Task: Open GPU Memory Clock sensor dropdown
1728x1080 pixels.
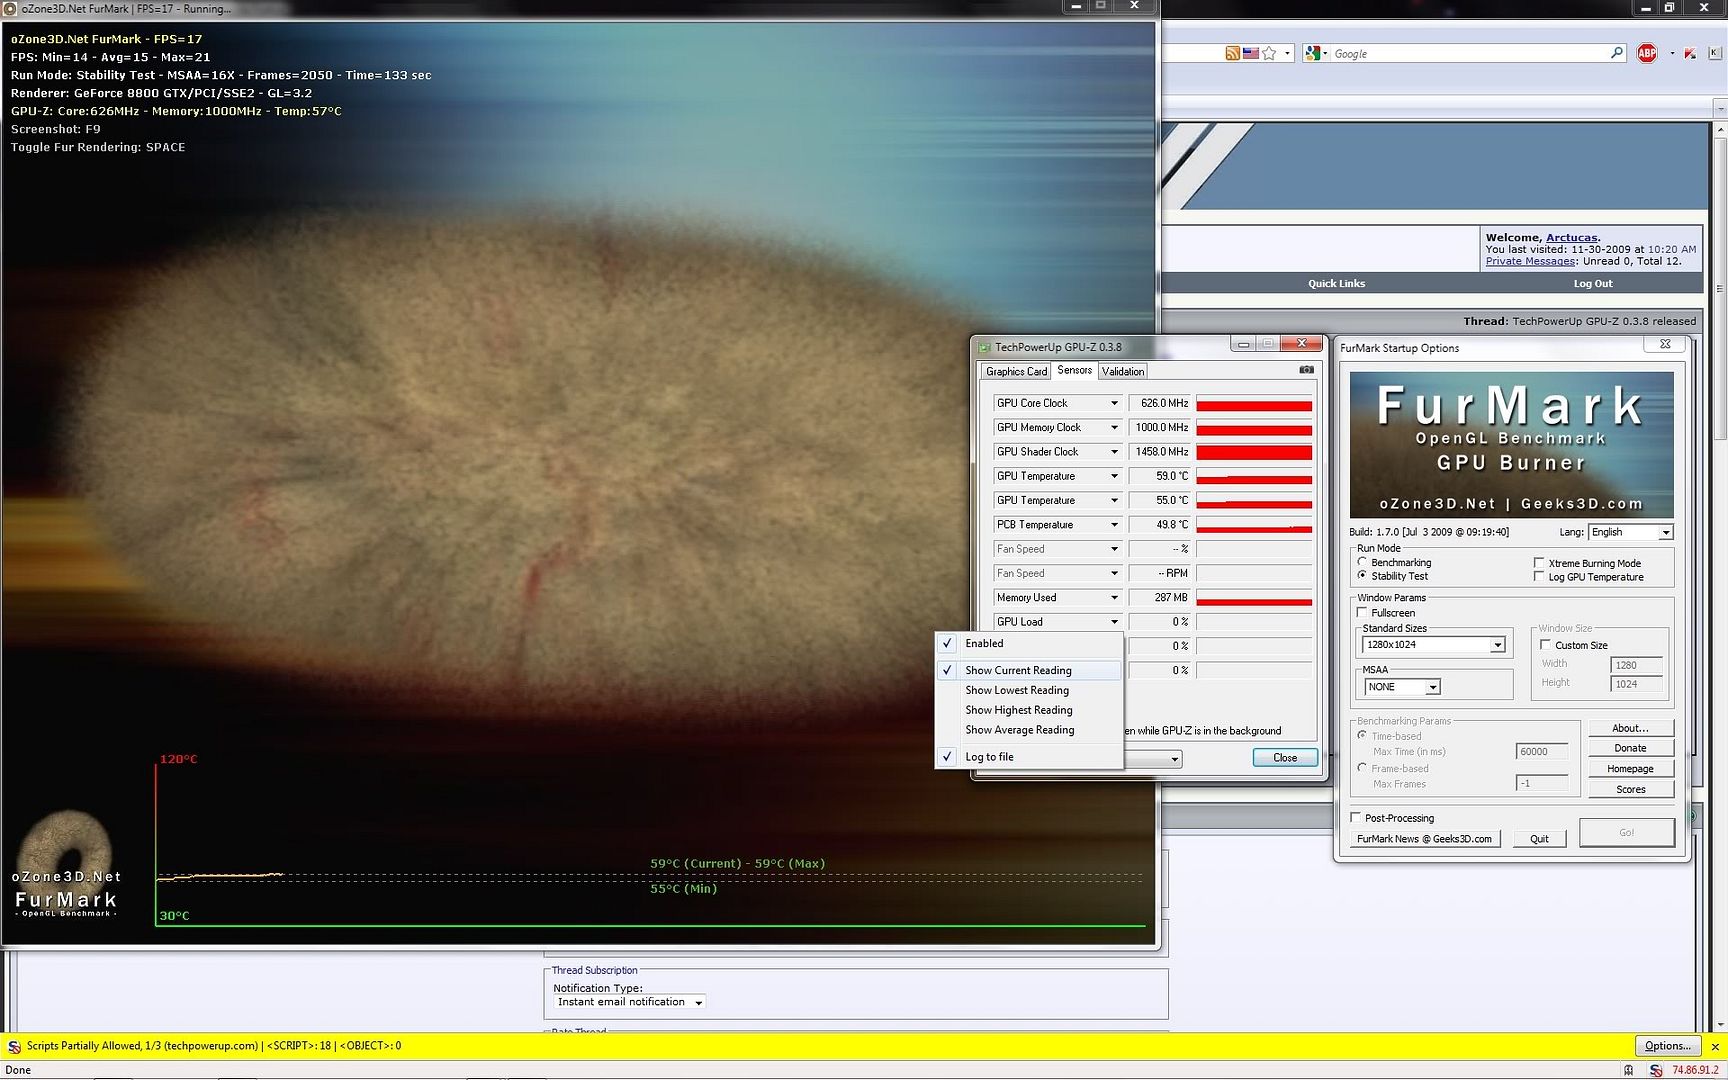Action: (1113, 427)
